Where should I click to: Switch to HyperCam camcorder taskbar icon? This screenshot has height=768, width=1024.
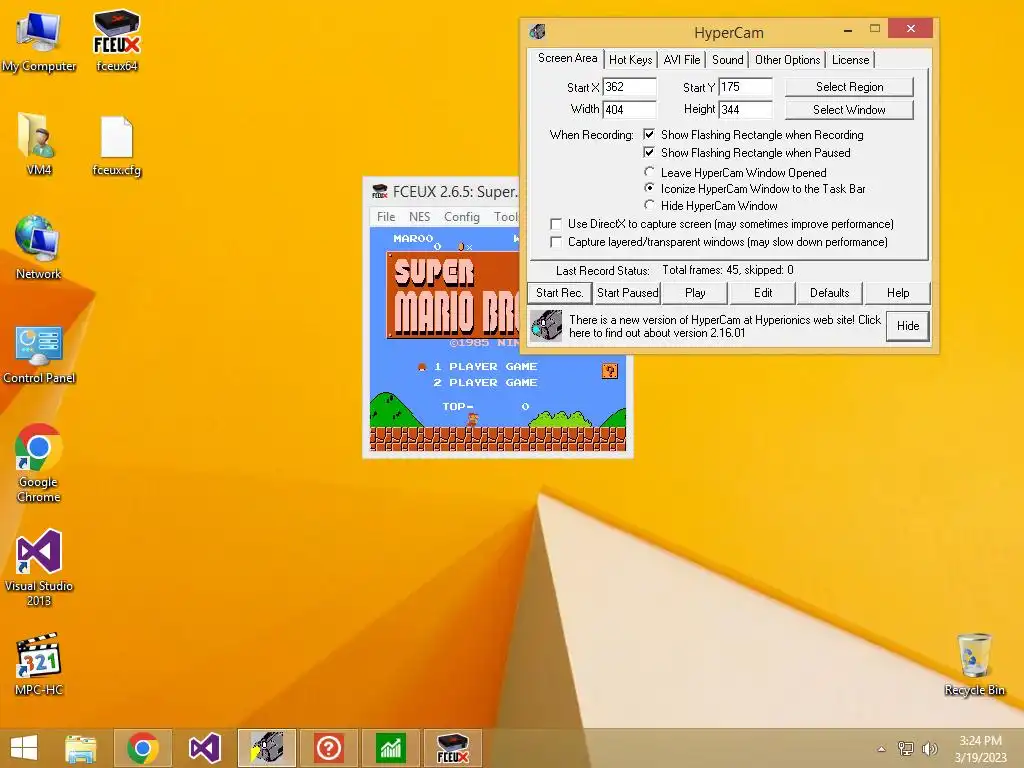pyautogui.click(x=266, y=748)
